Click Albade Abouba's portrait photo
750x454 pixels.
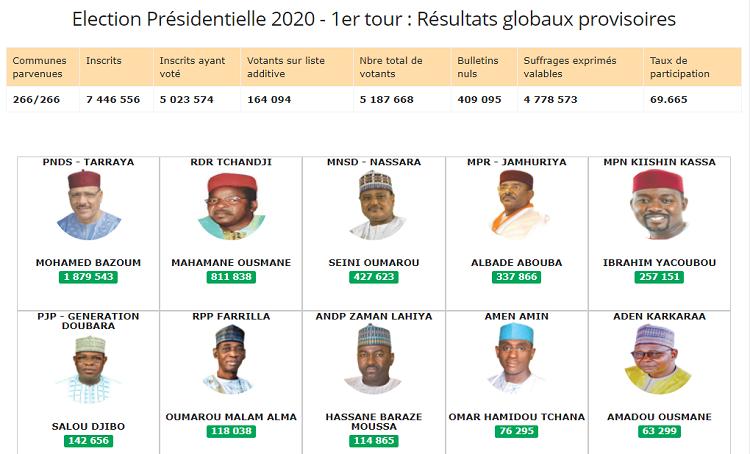tap(518, 204)
